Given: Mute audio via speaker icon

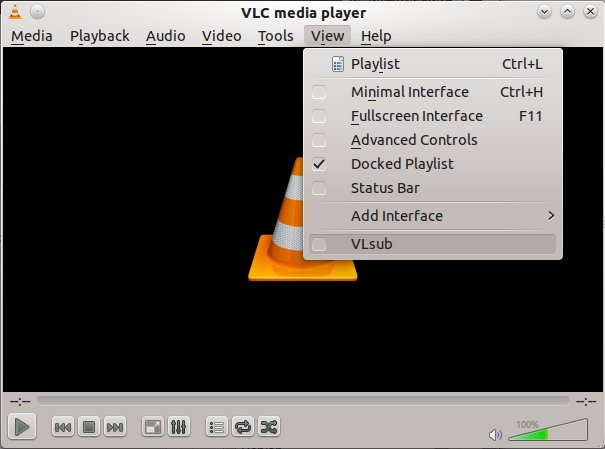Looking at the screenshot, I should point(495,435).
